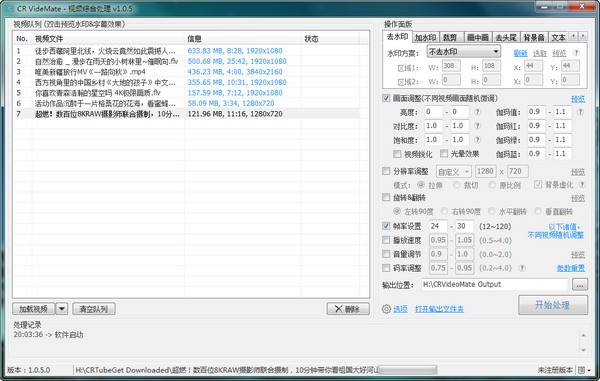Enable the 播放速度 checkbox
The height and width of the screenshot is (381, 600).
pyautogui.click(x=386, y=240)
